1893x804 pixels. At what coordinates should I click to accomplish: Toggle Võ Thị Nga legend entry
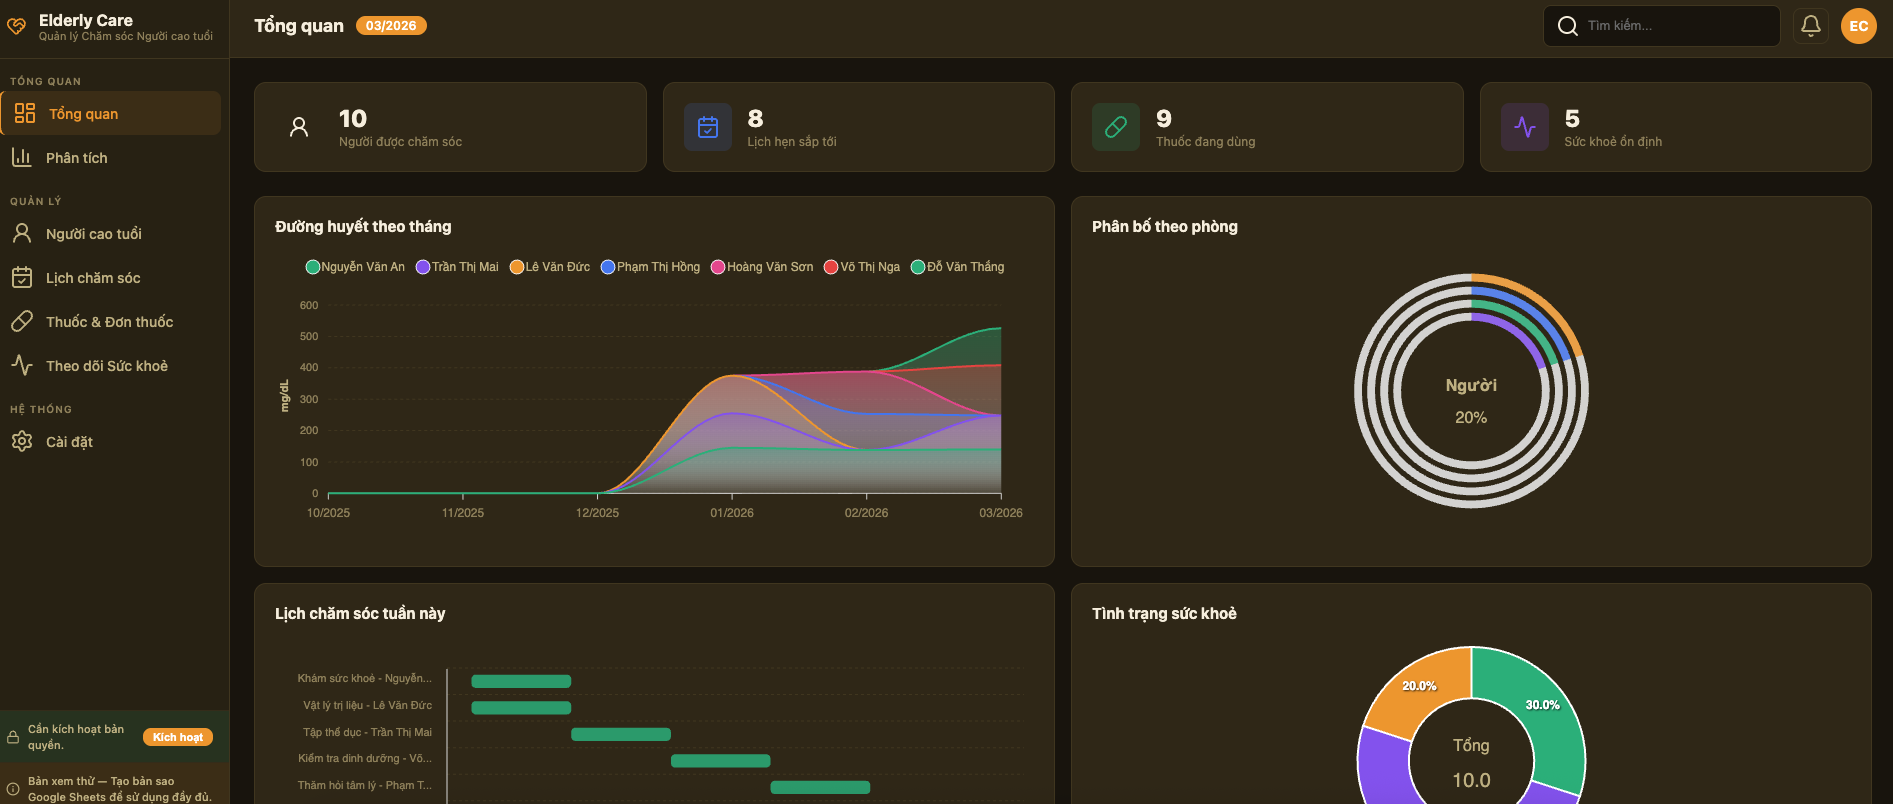pos(861,267)
